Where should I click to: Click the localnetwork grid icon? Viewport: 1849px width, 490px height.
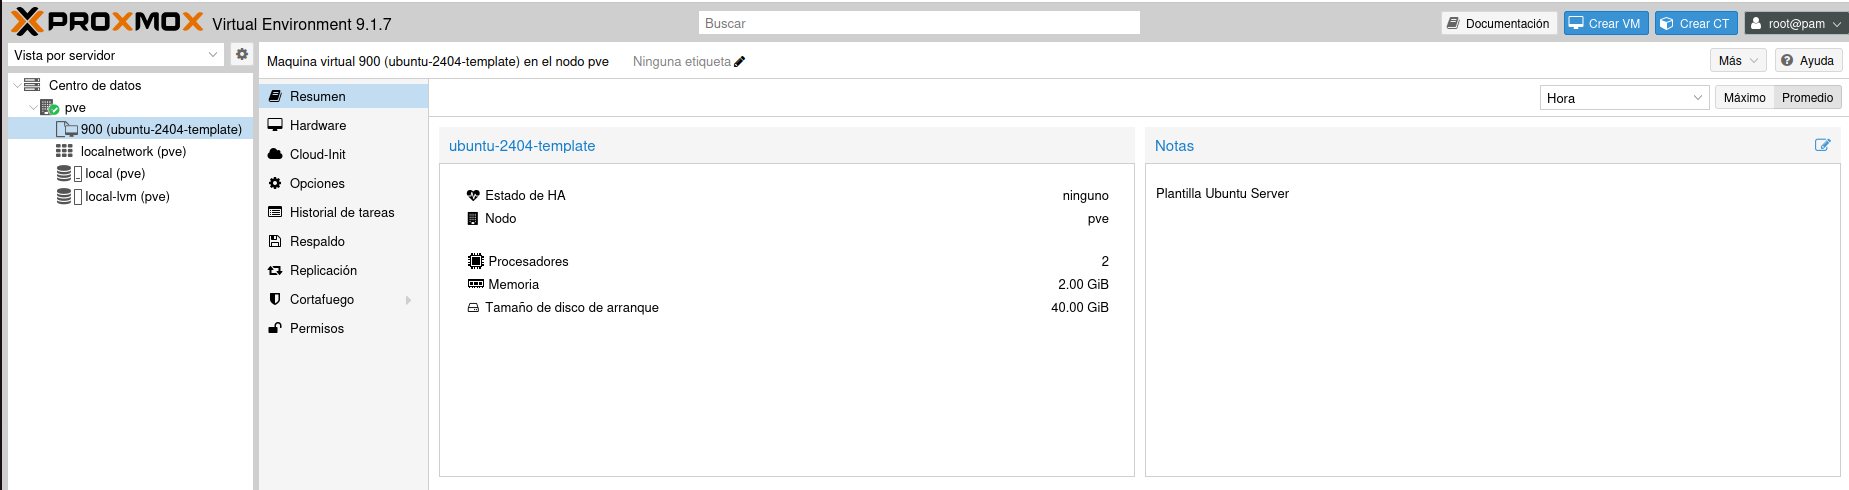64,151
